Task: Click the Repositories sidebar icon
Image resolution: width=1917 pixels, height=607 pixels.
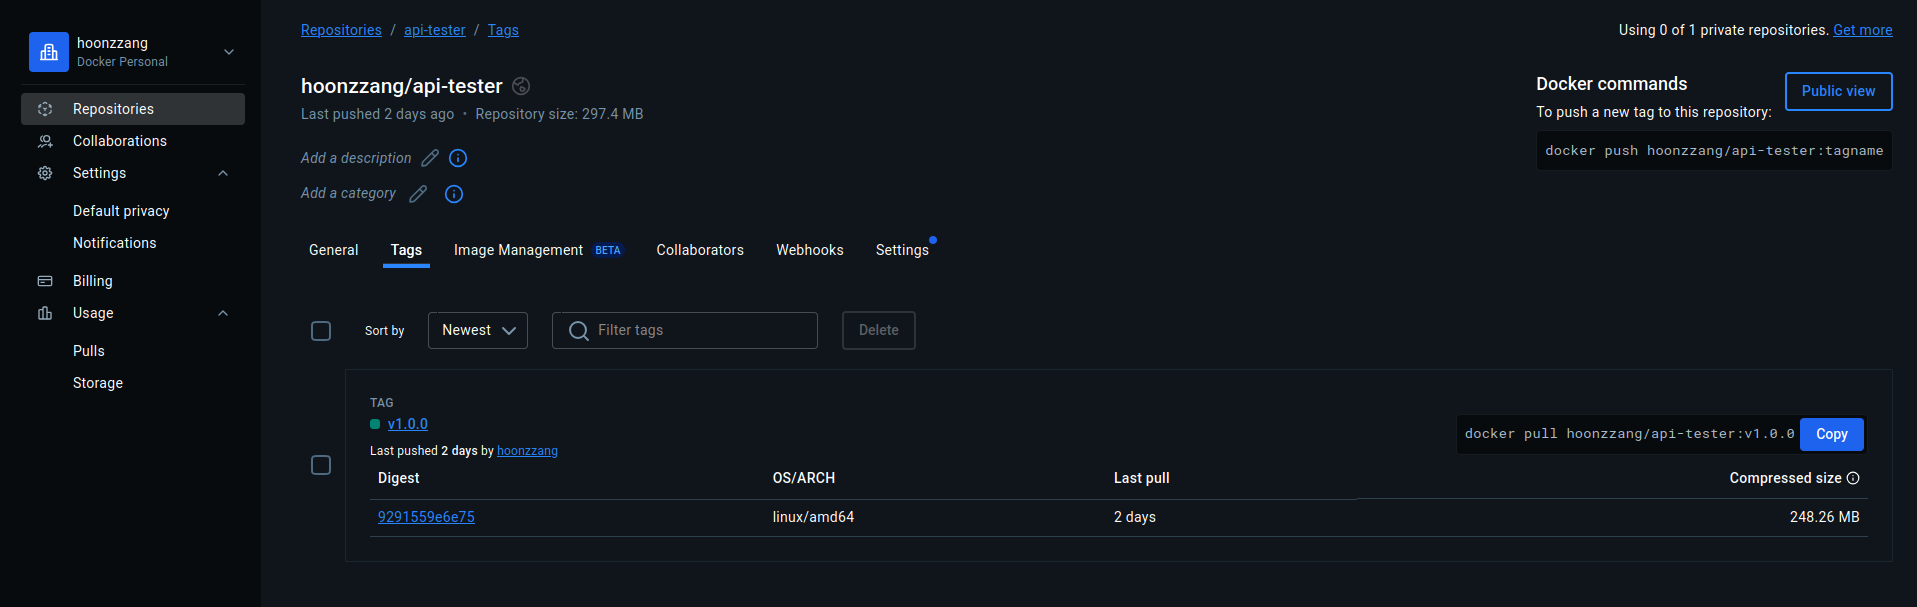Action: (45, 109)
